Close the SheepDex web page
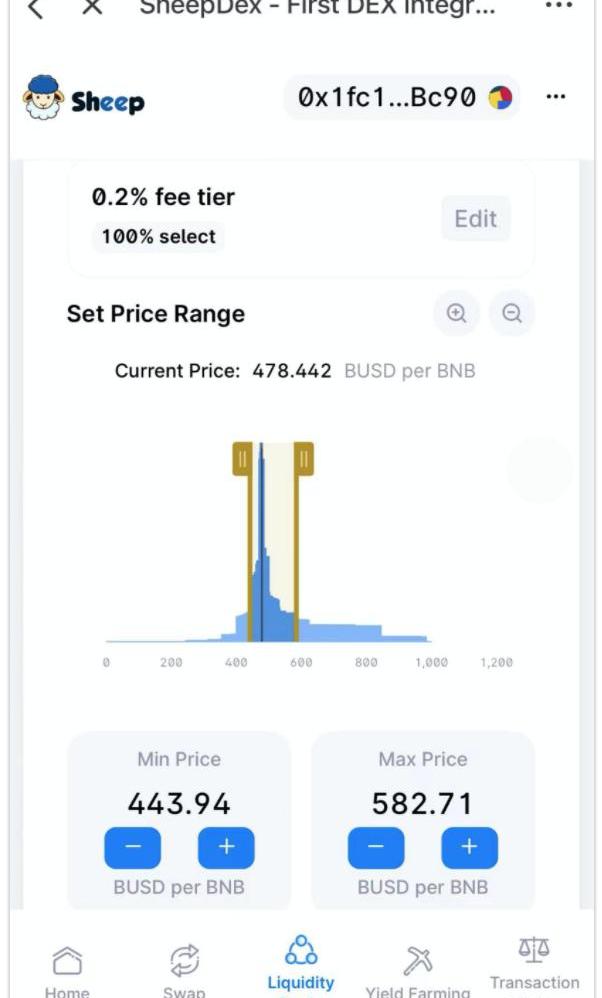Image resolution: width=602 pixels, height=998 pixels. coord(92,9)
